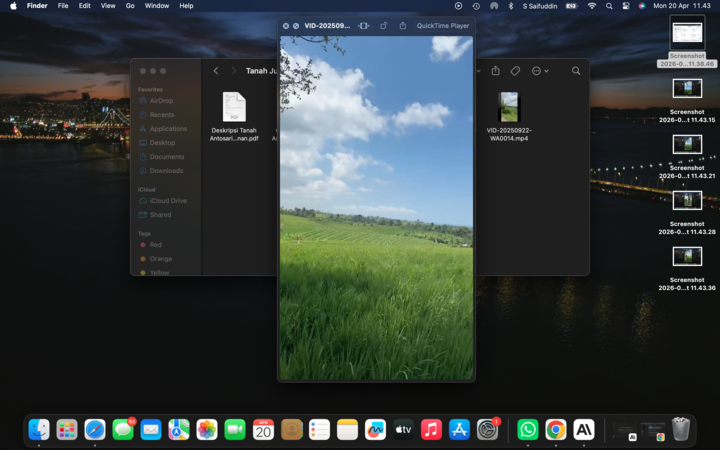Open video with QuickTime Player button

(443, 26)
